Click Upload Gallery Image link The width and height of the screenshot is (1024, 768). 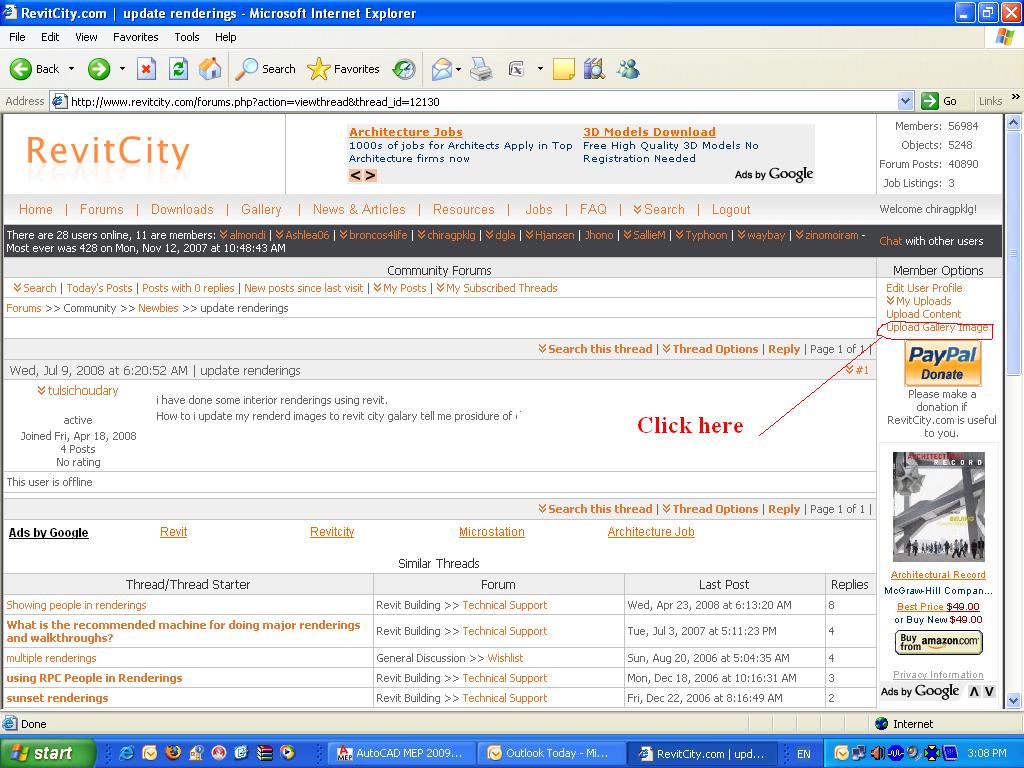[x=937, y=327]
